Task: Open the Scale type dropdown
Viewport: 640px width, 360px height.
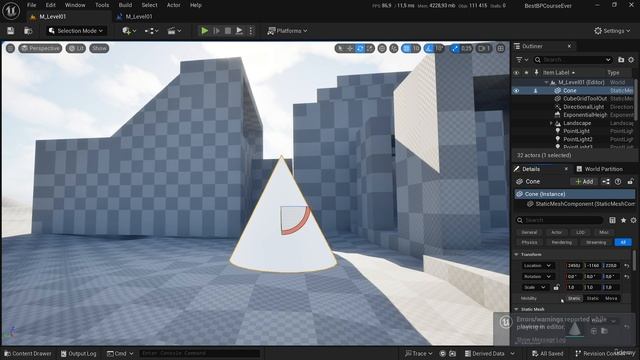Action: tap(535, 287)
